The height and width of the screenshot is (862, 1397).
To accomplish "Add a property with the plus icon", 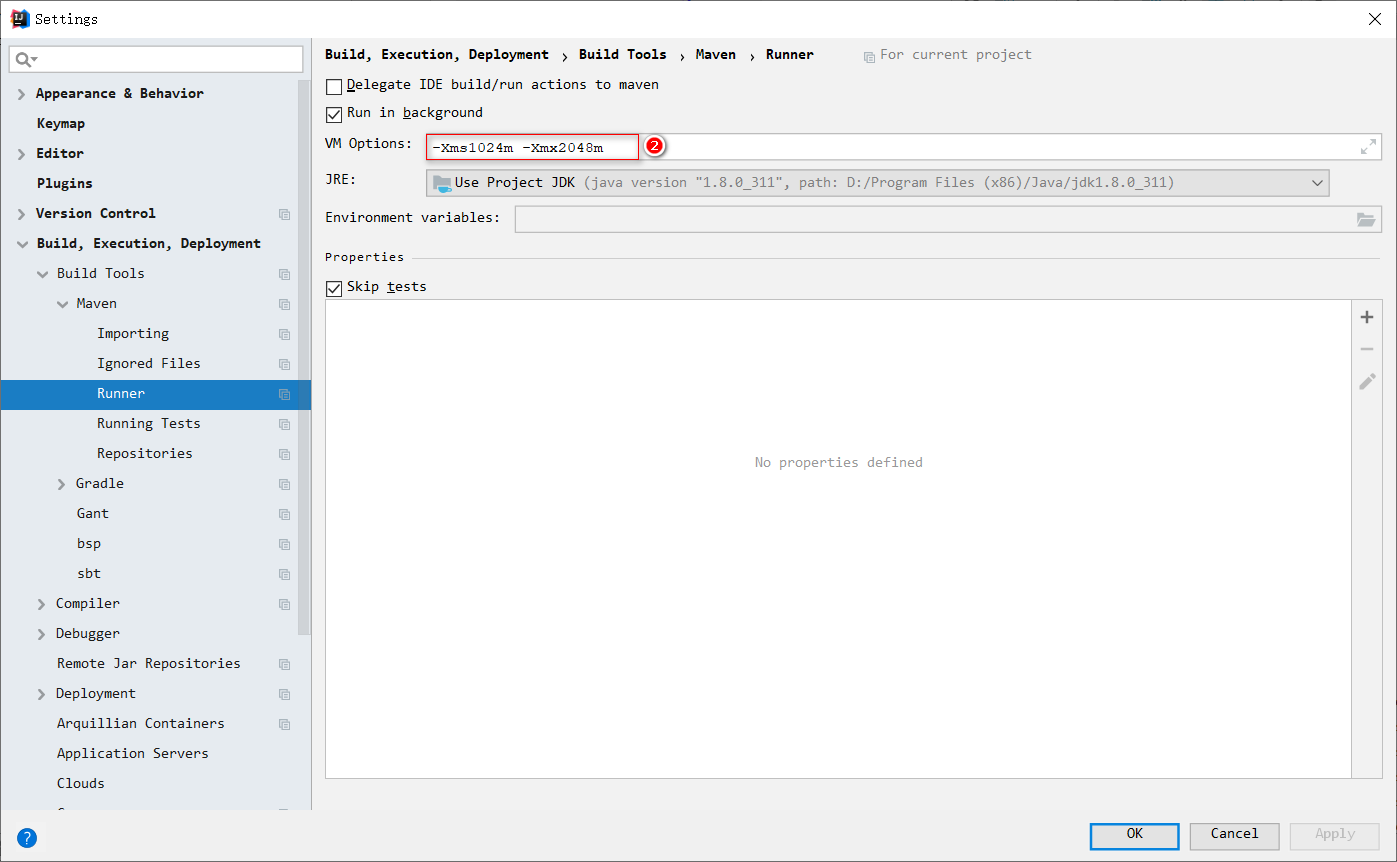I will click(1367, 318).
